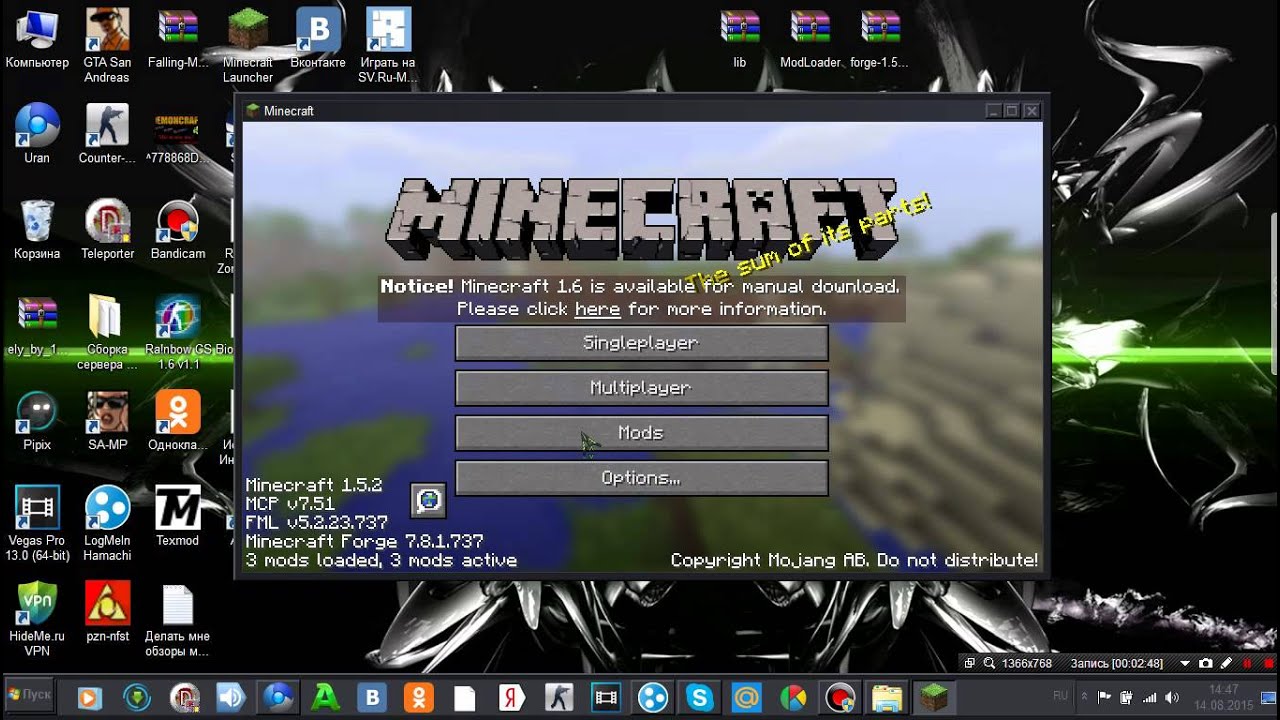Open the Singleplayer menu in Minecraft

[x=641, y=343]
